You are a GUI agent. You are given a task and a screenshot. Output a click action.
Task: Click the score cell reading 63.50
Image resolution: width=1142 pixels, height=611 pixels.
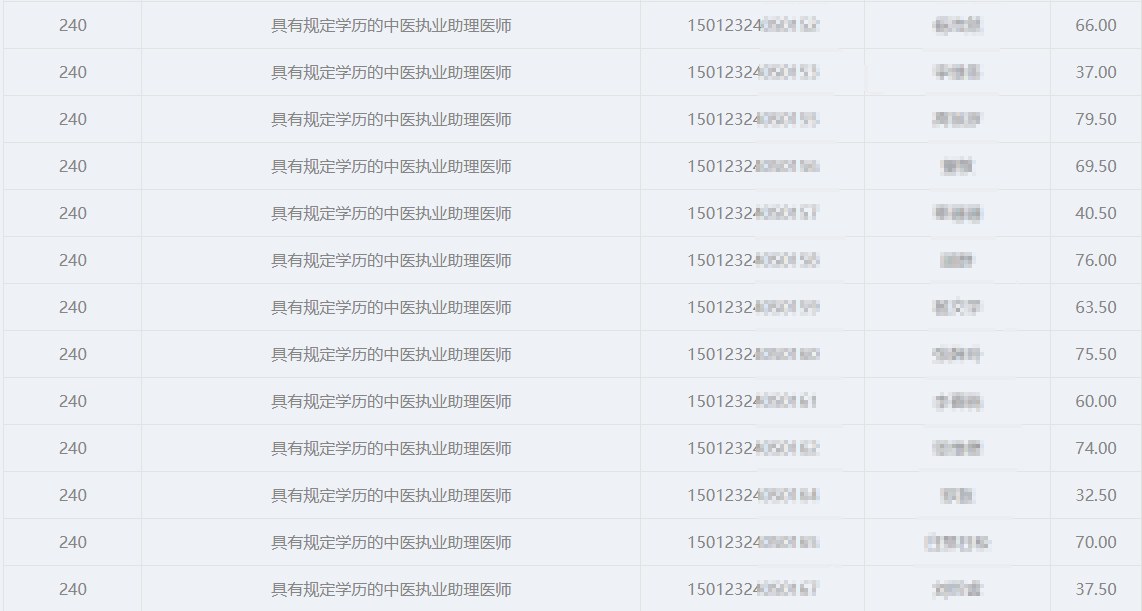[x=1095, y=307]
